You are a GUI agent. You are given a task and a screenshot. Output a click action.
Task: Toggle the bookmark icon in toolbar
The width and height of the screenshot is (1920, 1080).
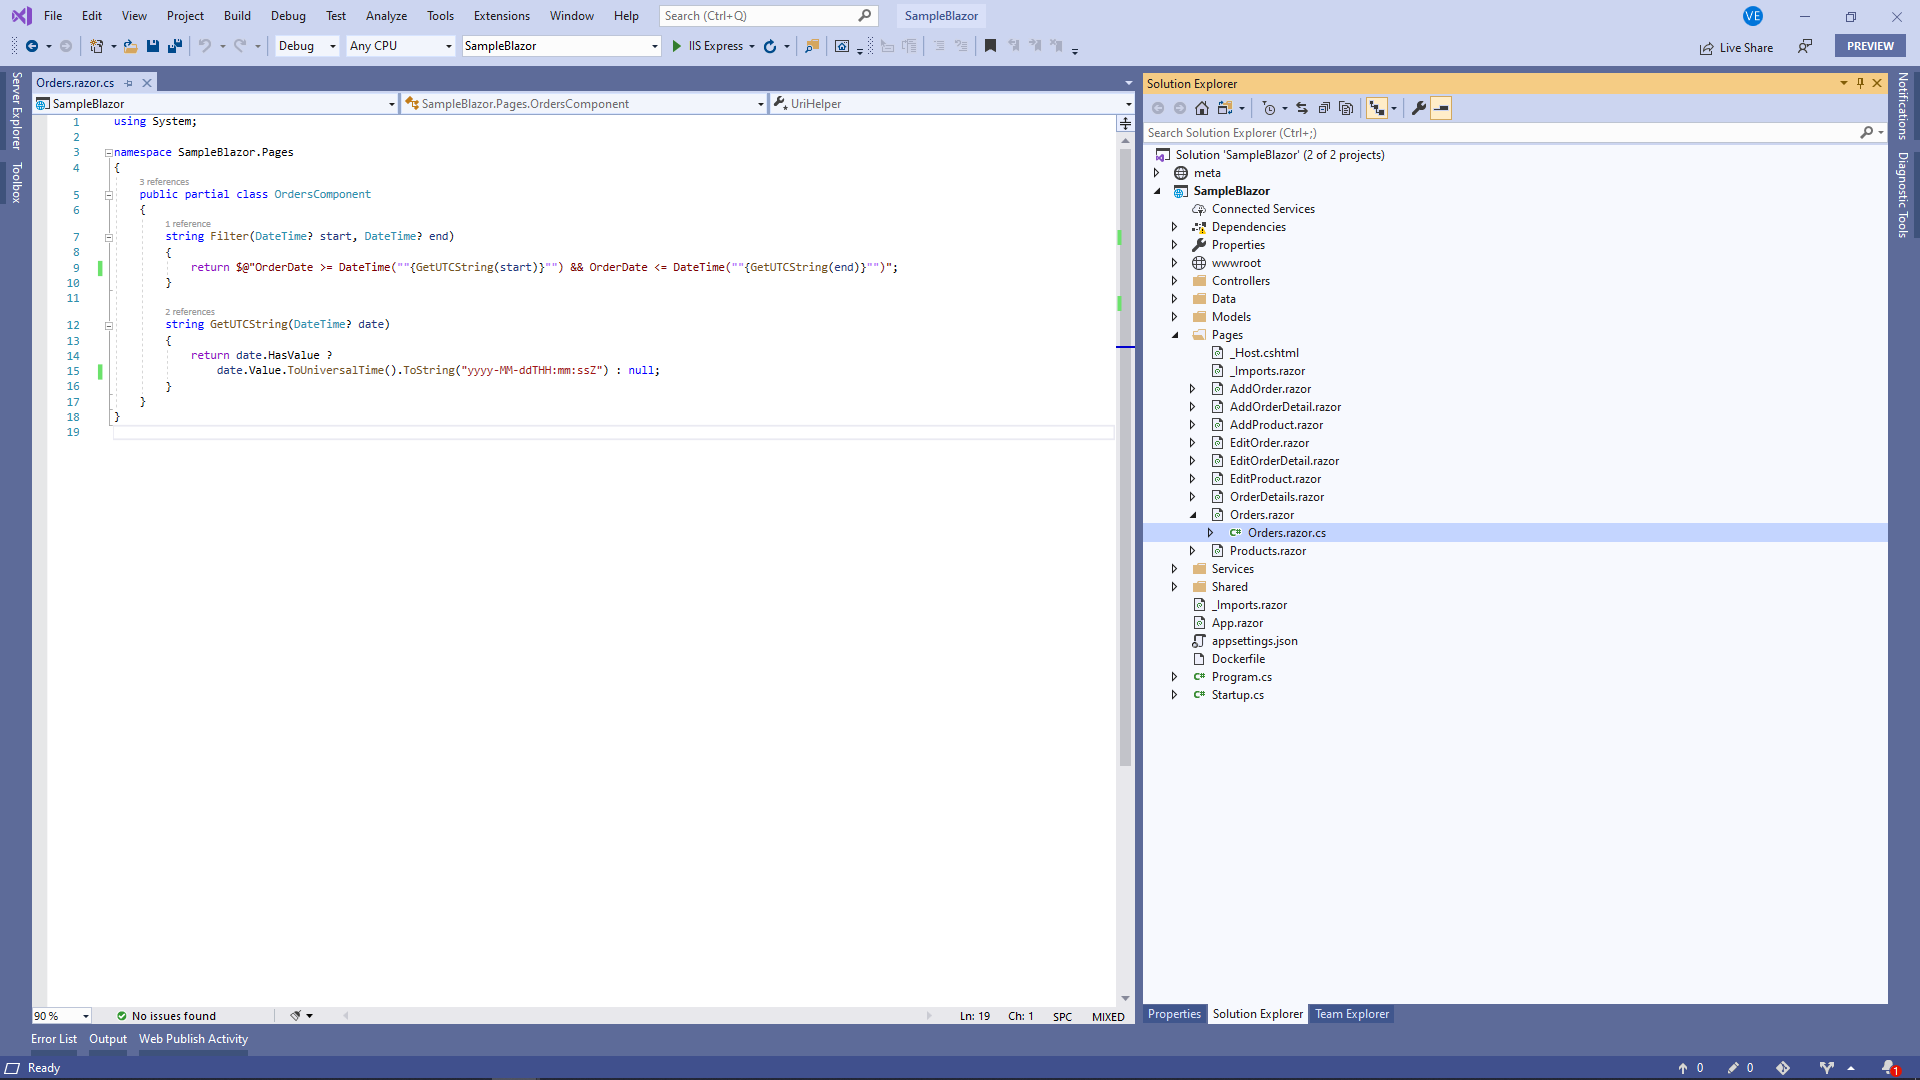click(990, 46)
